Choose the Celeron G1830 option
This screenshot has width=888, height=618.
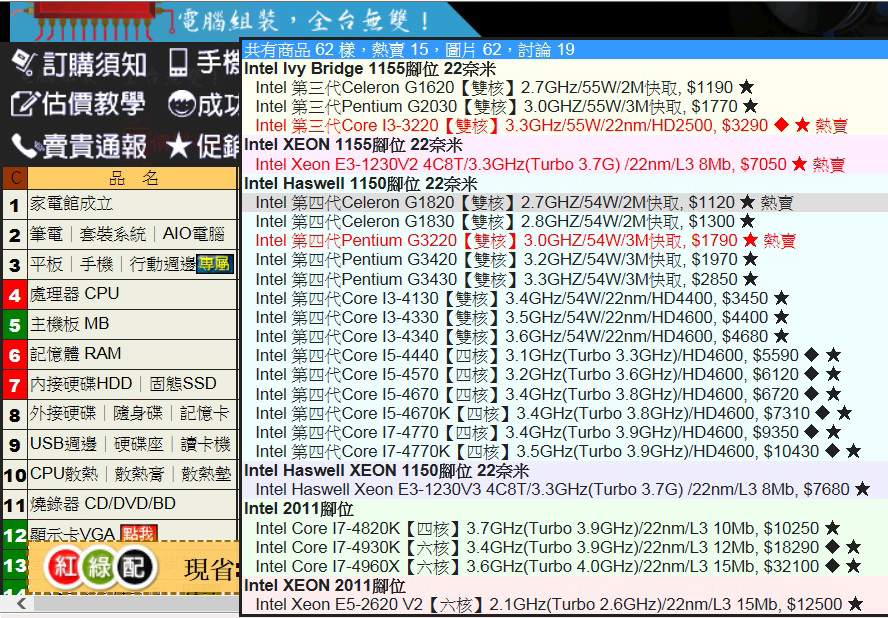pos(506,221)
